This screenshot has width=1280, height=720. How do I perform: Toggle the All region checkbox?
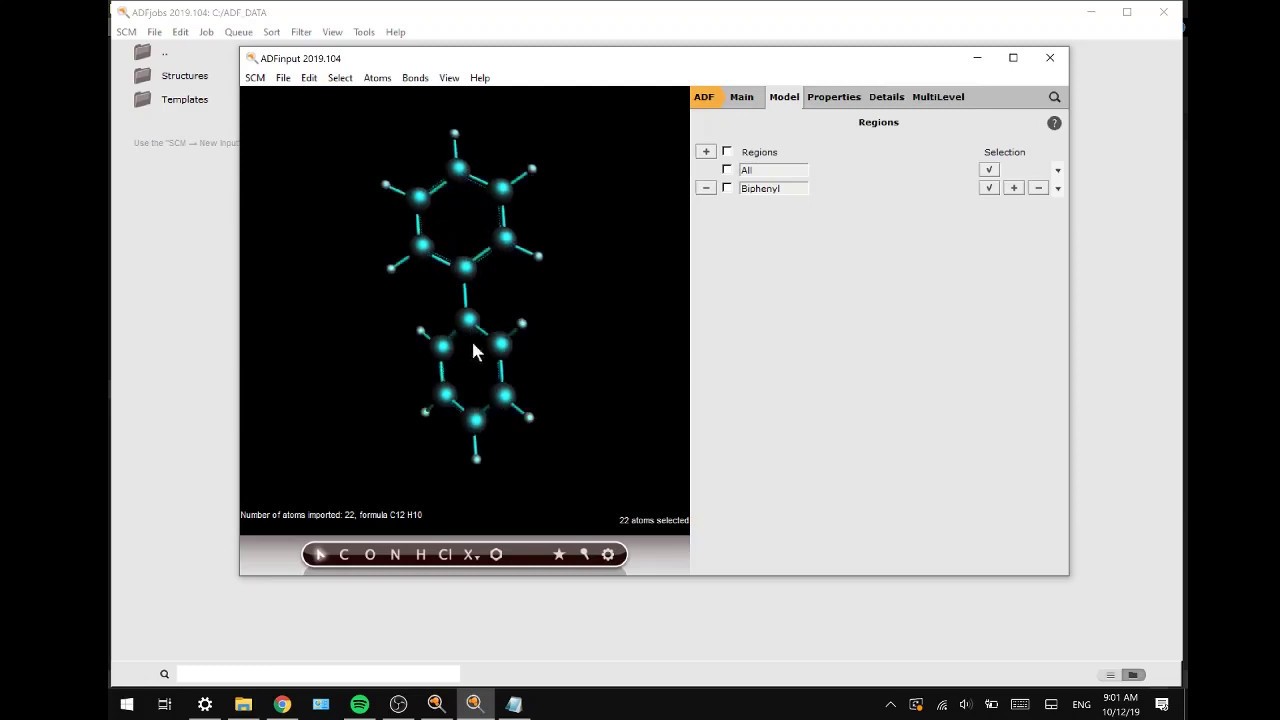click(727, 170)
